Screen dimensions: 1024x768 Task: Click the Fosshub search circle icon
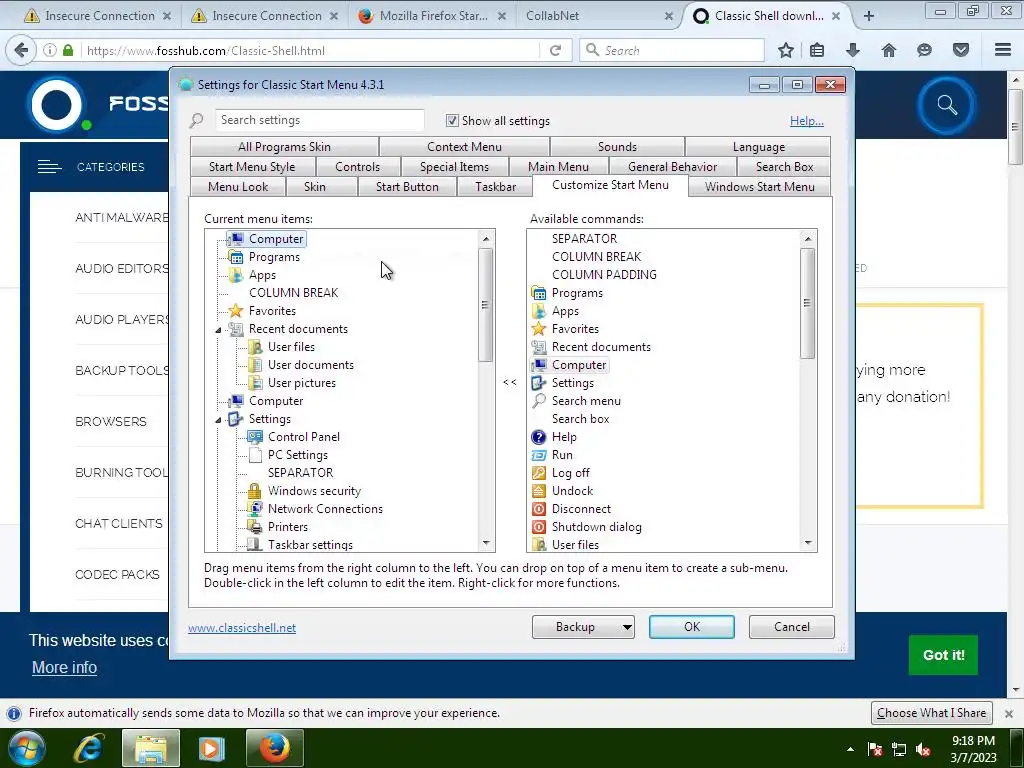pyautogui.click(x=946, y=105)
